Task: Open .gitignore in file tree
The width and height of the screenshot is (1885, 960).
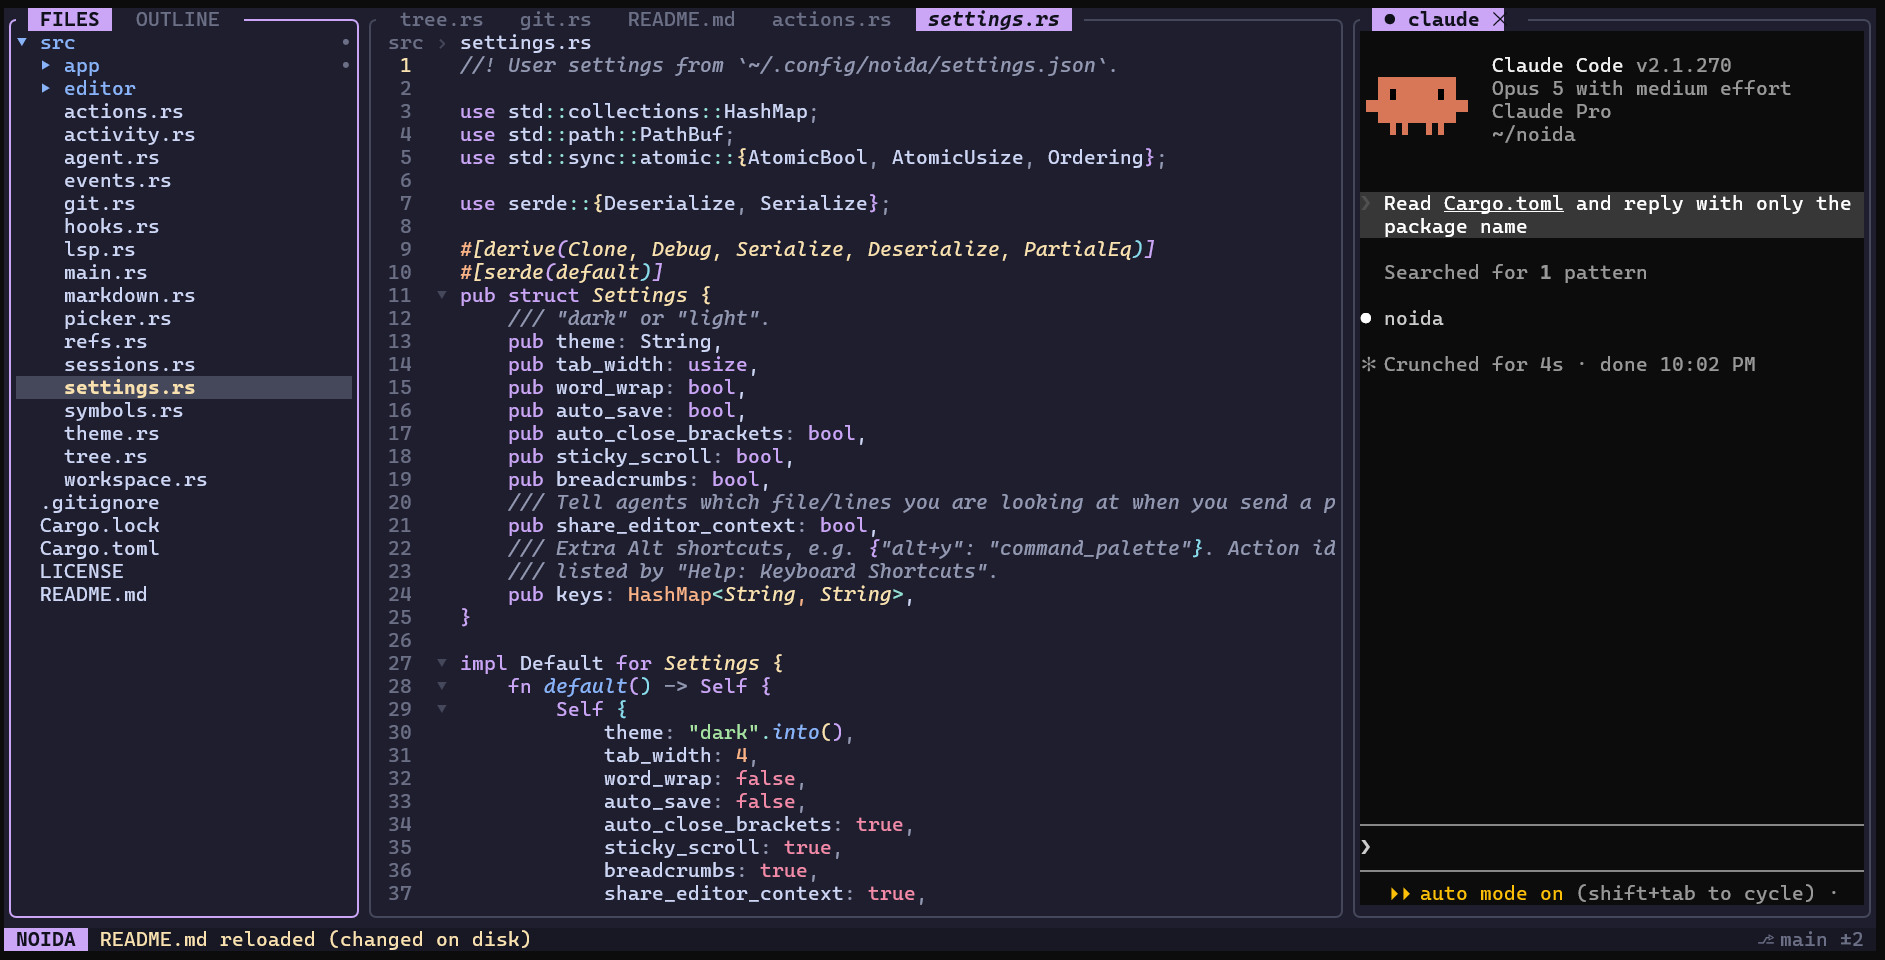Action: 99,502
